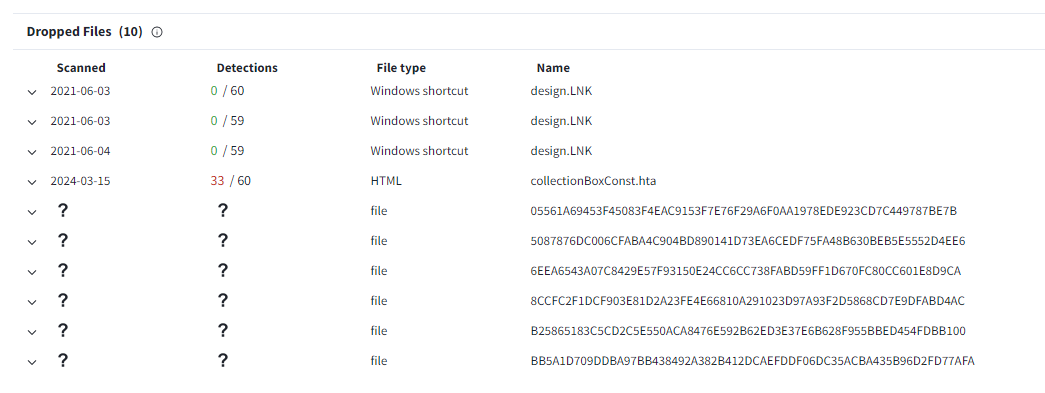Expand the row for file 6EEA6543A07C...
This screenshot has width=1045, height=393.
(32, 272)
